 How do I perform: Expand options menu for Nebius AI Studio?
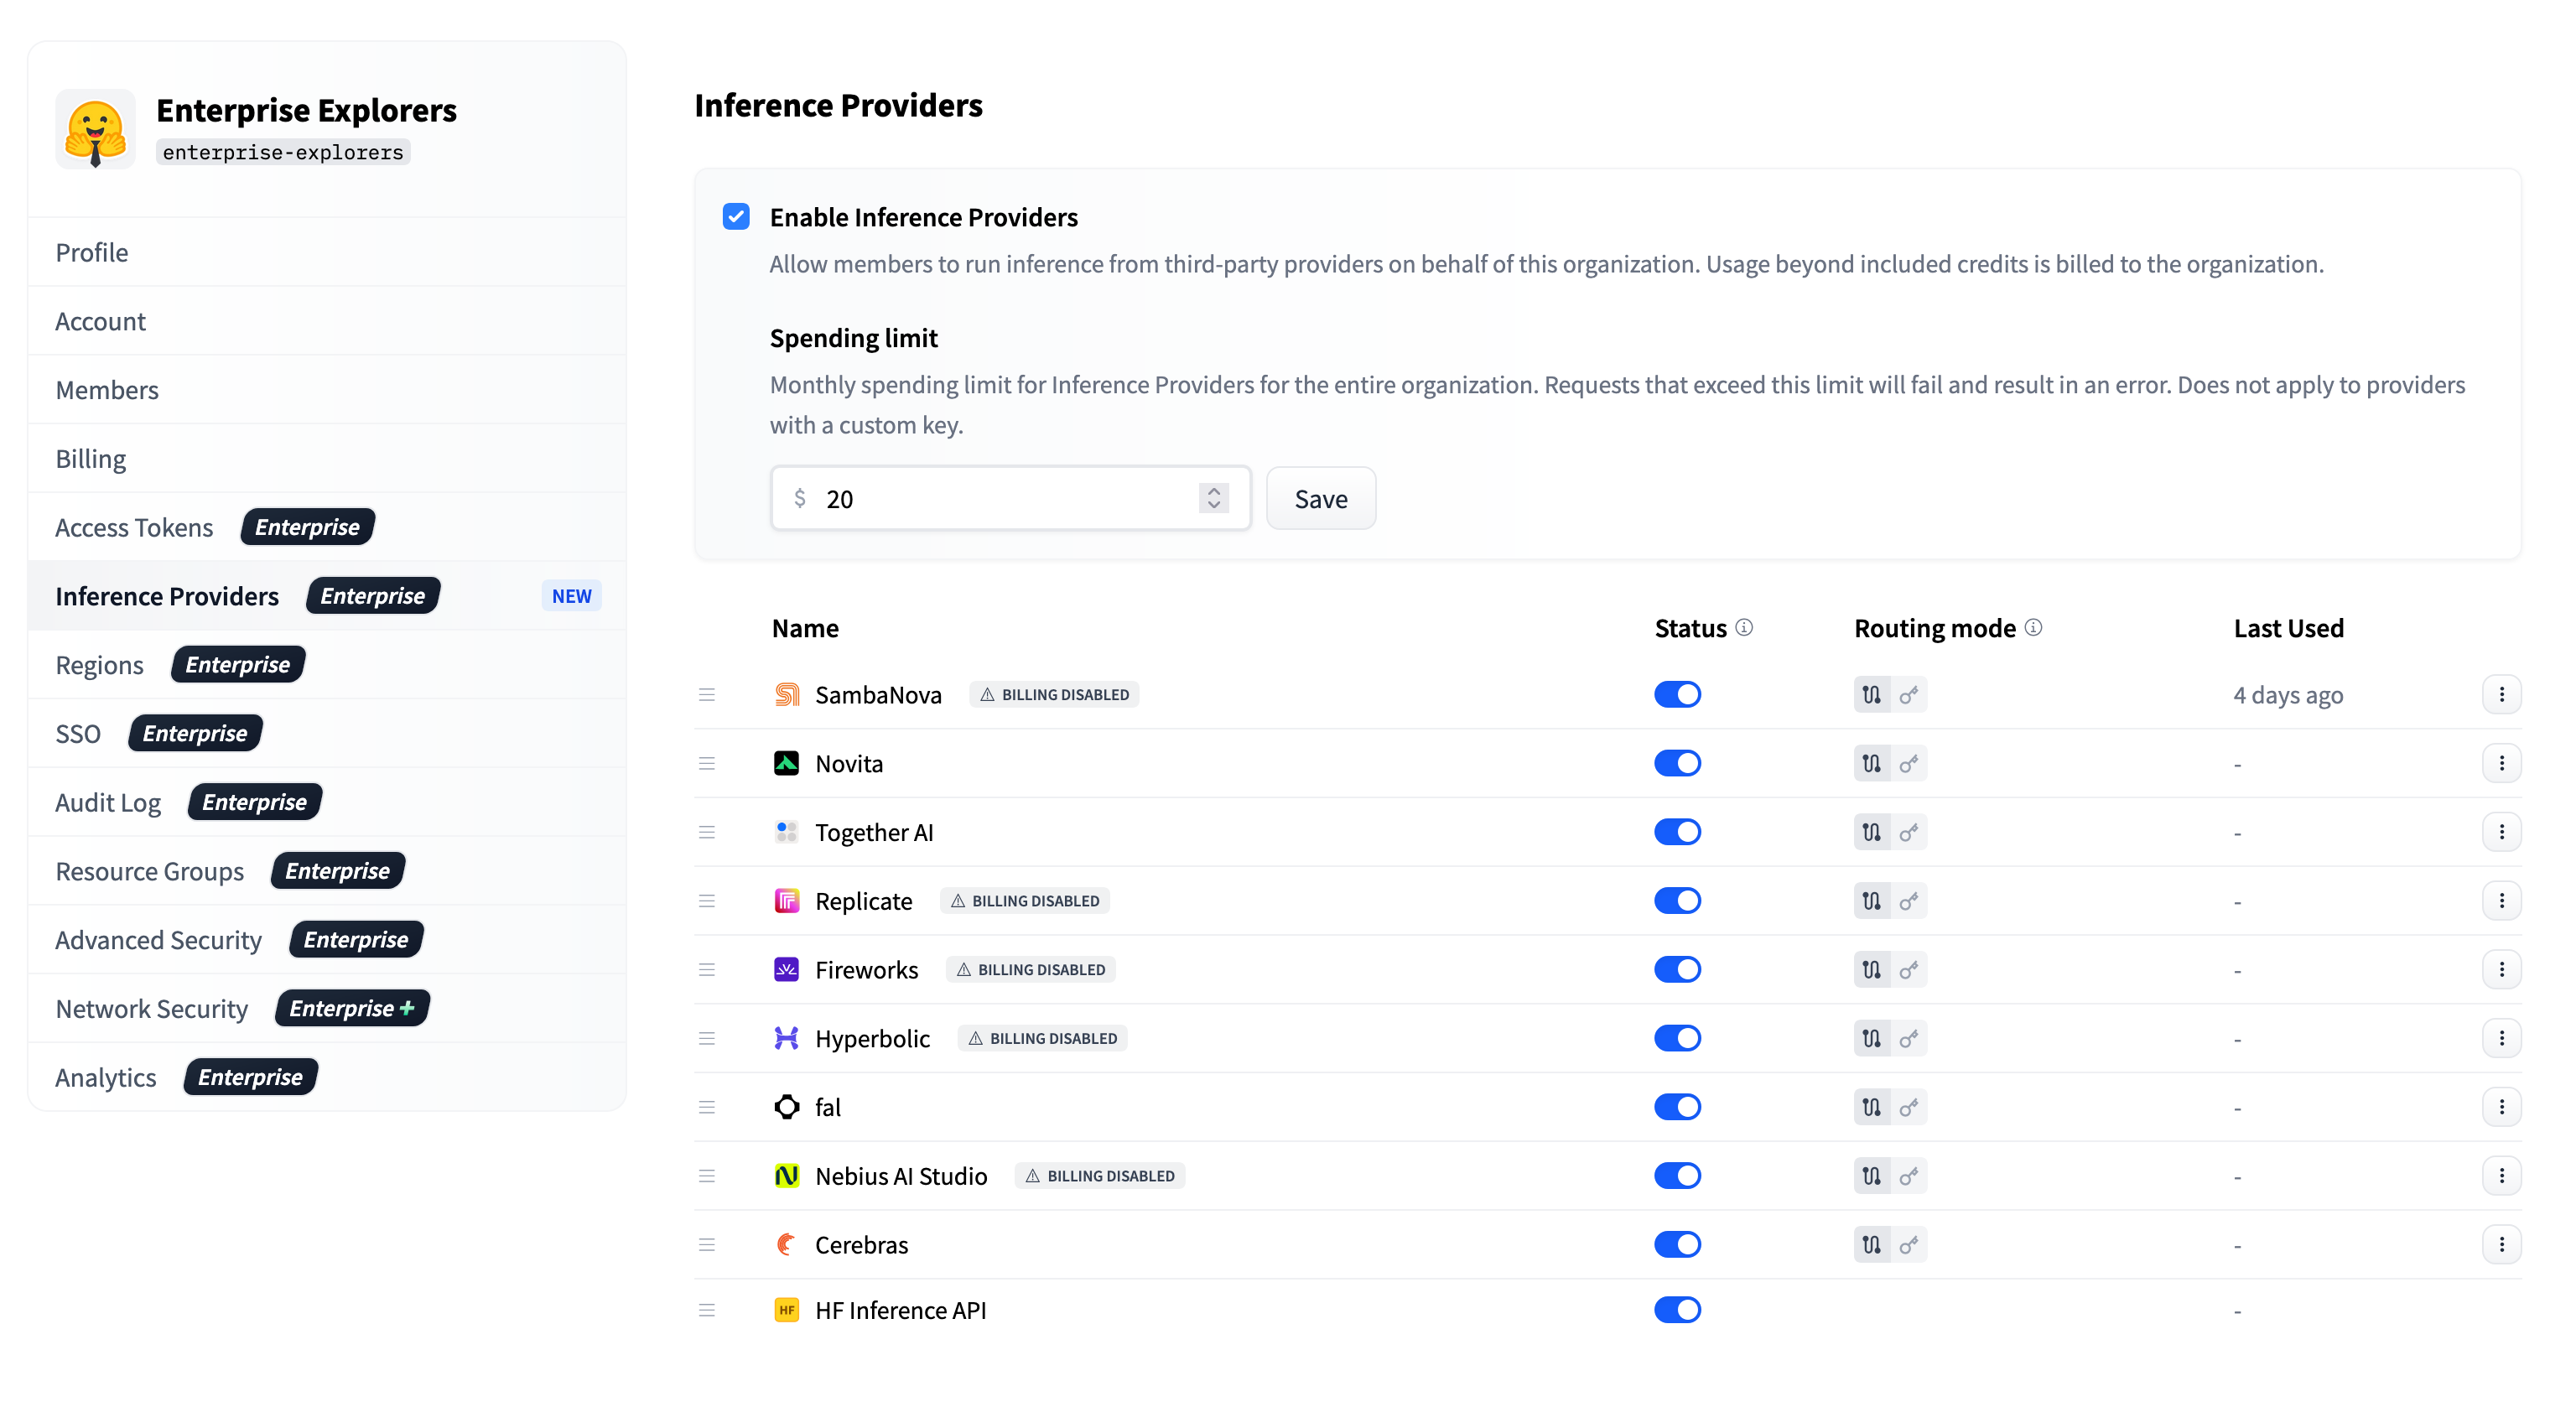pos(2501,1176)
